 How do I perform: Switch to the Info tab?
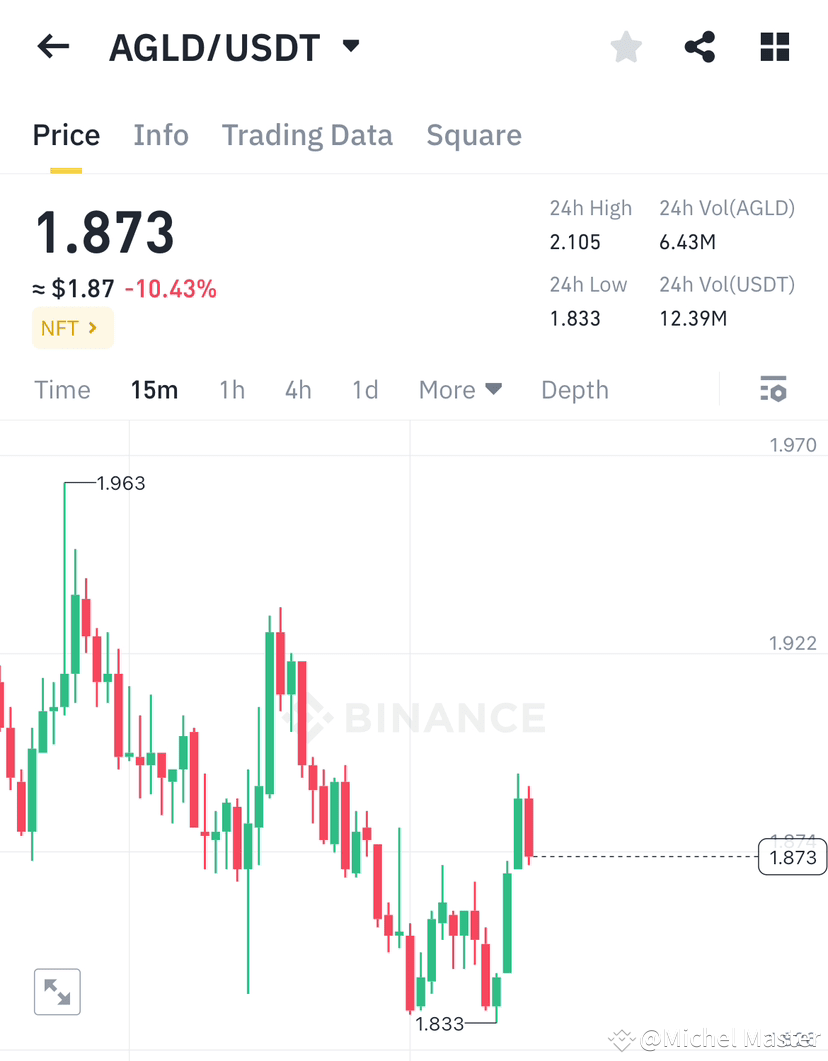(x=161, y=135)
